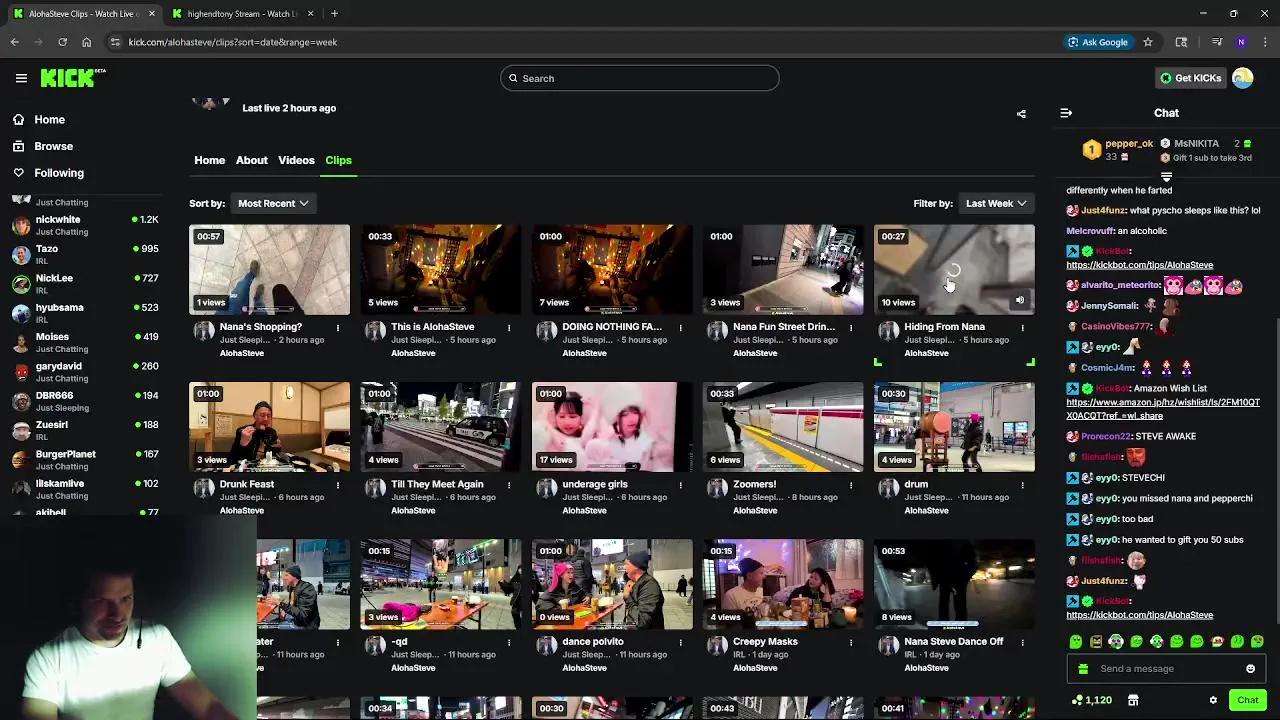
Task: Open user profile avatar
Action: pyautogui.click(x=1243, y=78)
